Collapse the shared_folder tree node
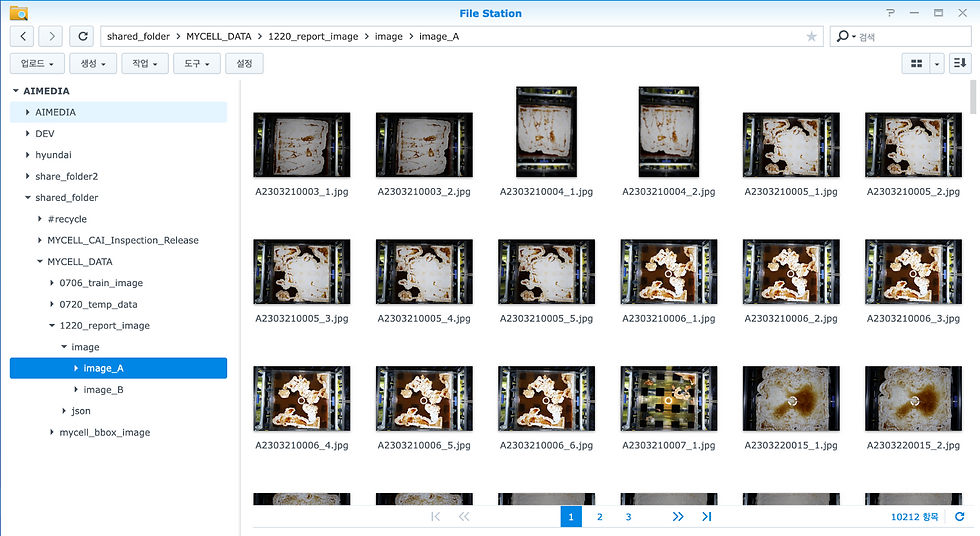This screenshot has height=536, width=980. [x=28, y=197]
